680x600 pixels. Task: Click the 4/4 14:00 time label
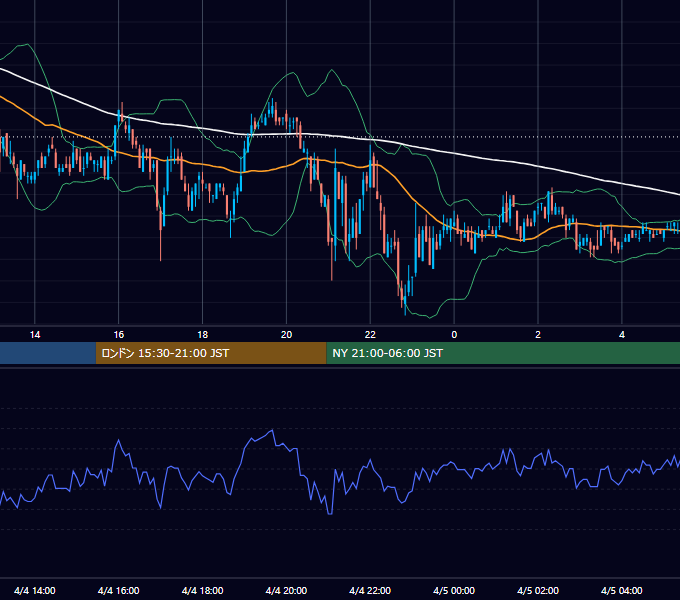[x=35, y=590]
